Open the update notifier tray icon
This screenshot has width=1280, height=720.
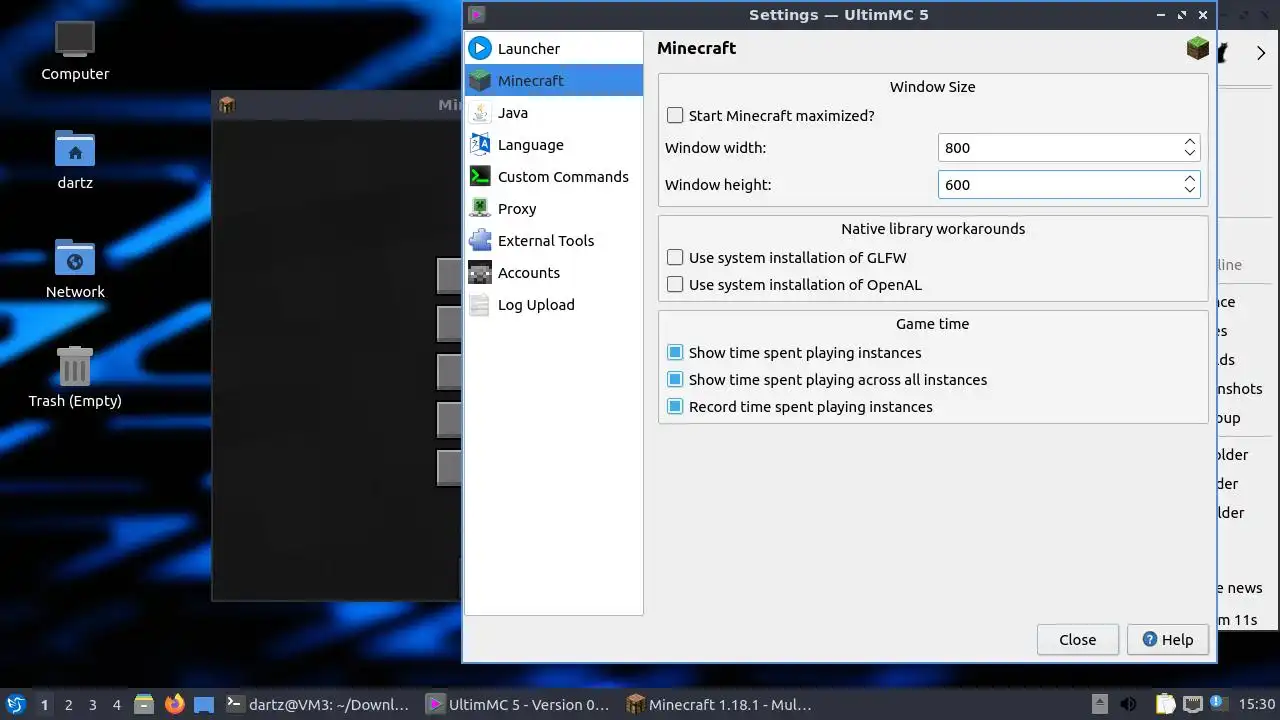tap(1218, 703)
